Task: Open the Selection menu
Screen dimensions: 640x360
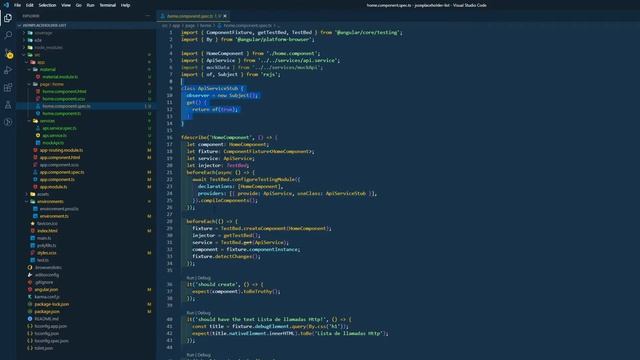Action: (47, 5)
